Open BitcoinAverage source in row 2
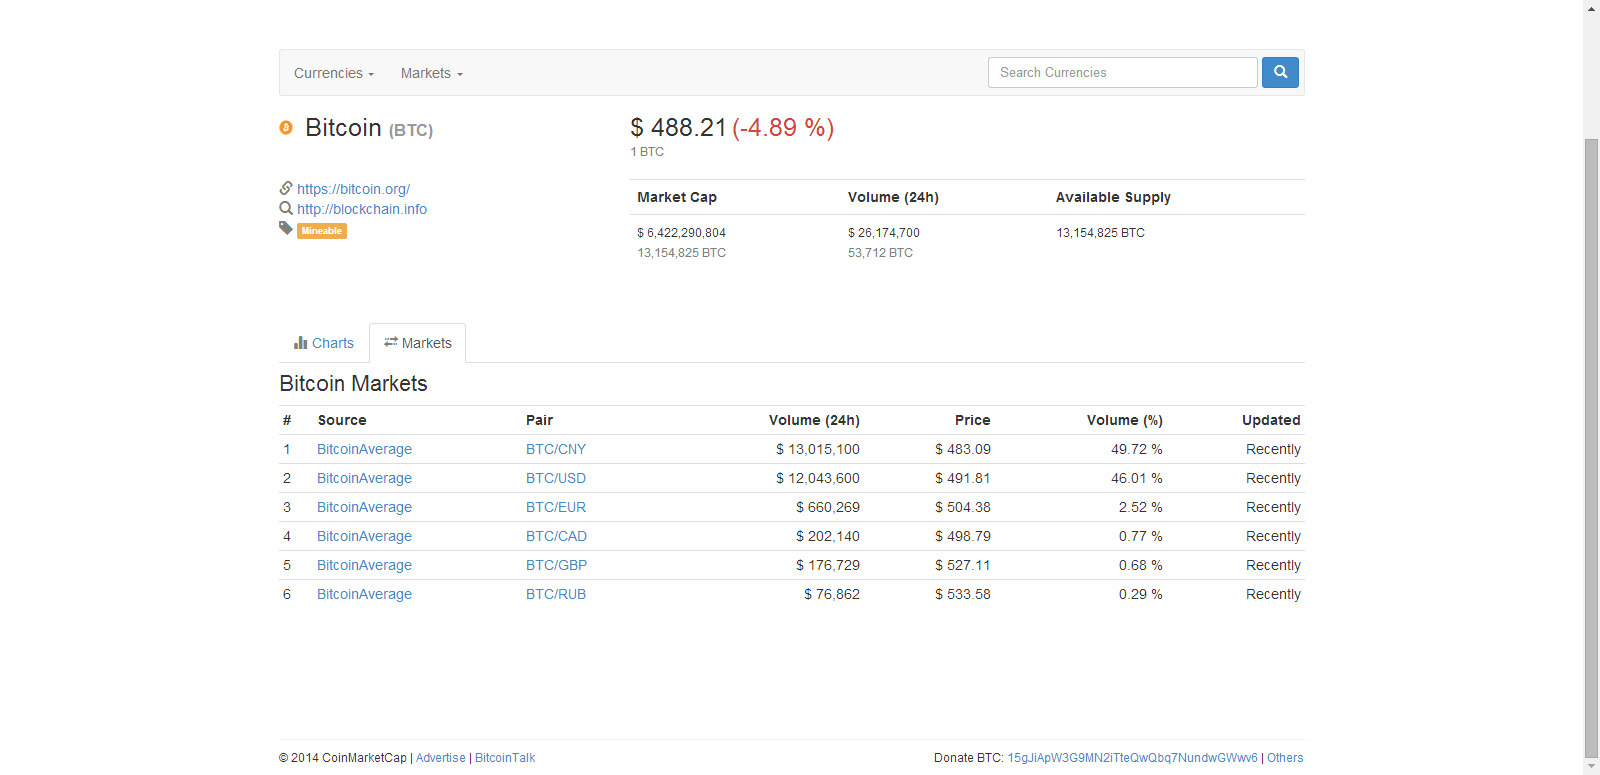Image resolution: width=1600 pixels, height=775 pixels. coord(364,478)
